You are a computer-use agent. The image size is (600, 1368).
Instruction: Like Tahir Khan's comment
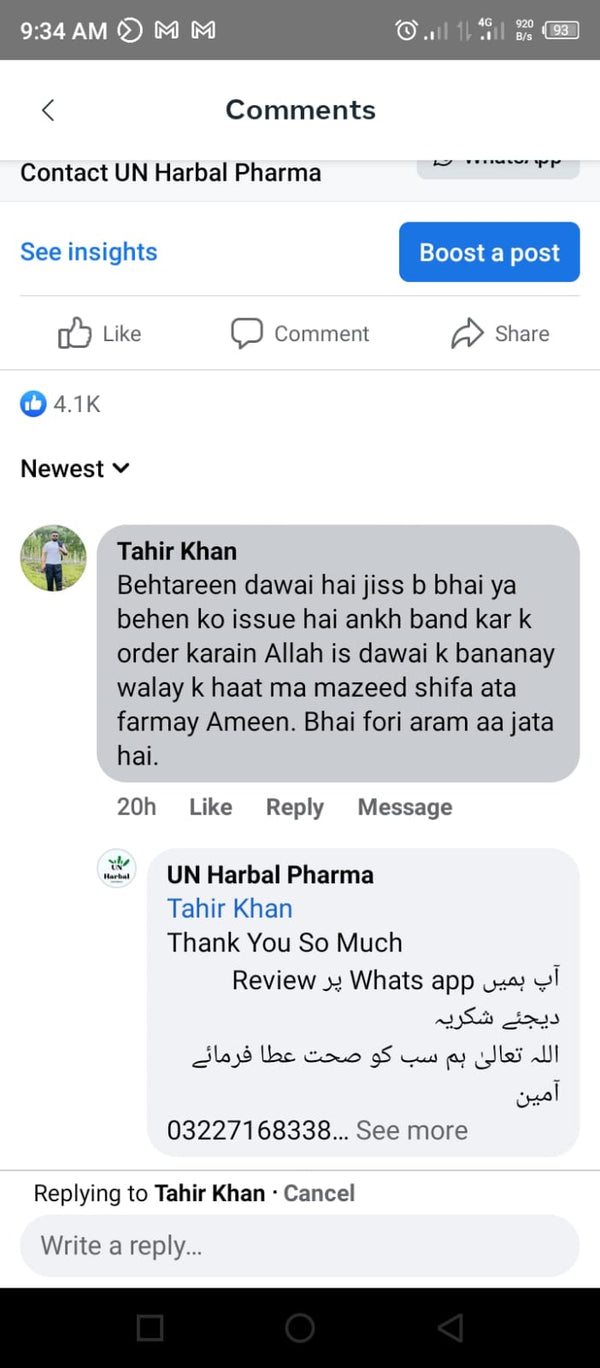coord(210,807)
